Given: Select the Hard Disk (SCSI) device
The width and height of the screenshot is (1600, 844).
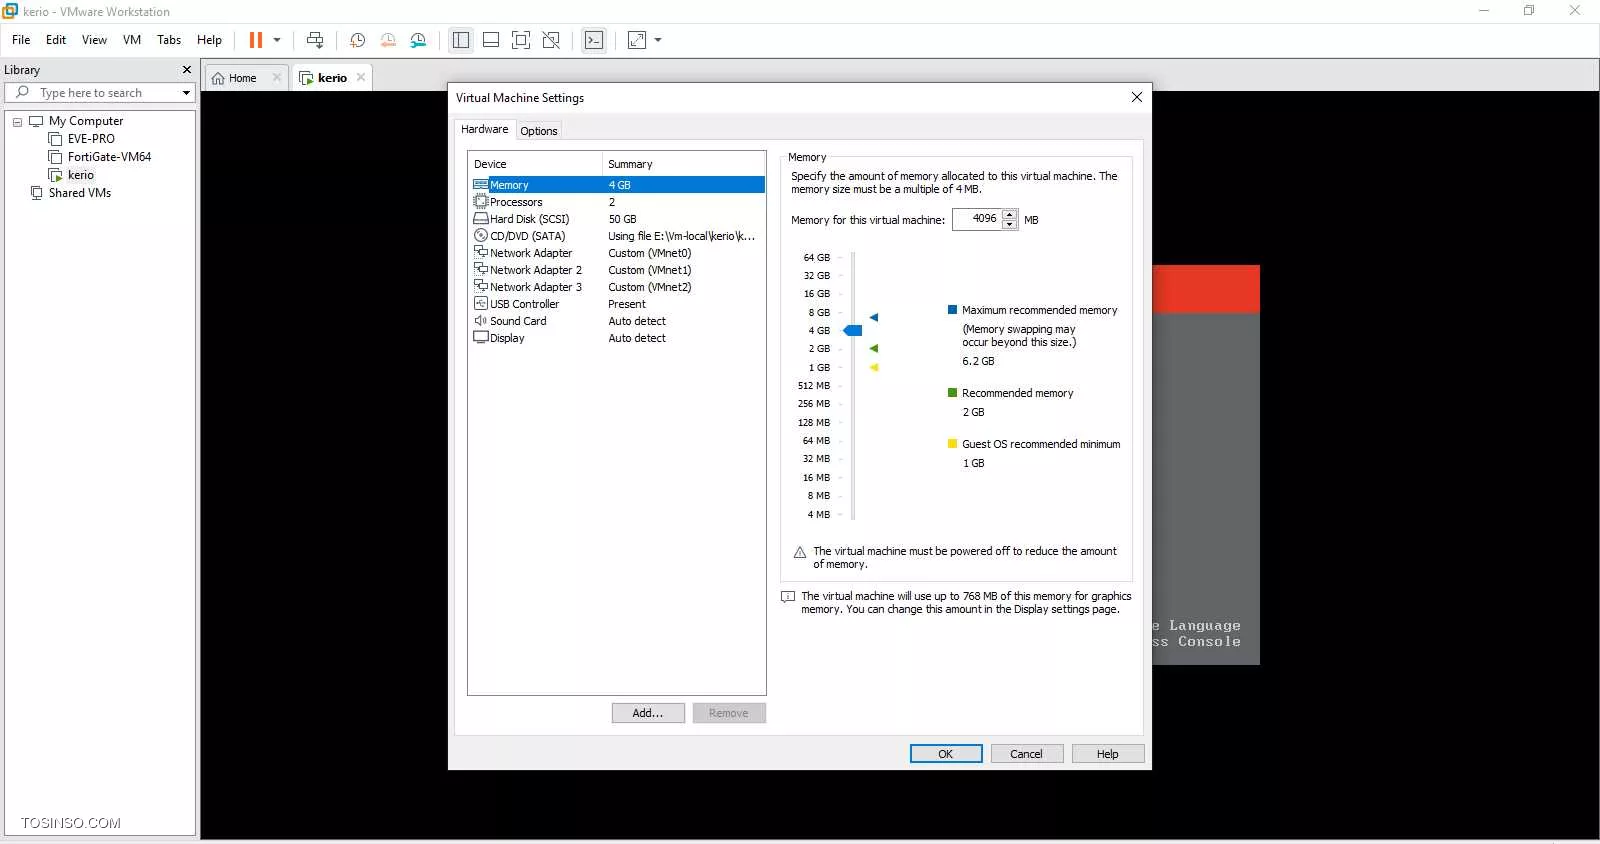Looking at the screenshot, I should 618,219.
